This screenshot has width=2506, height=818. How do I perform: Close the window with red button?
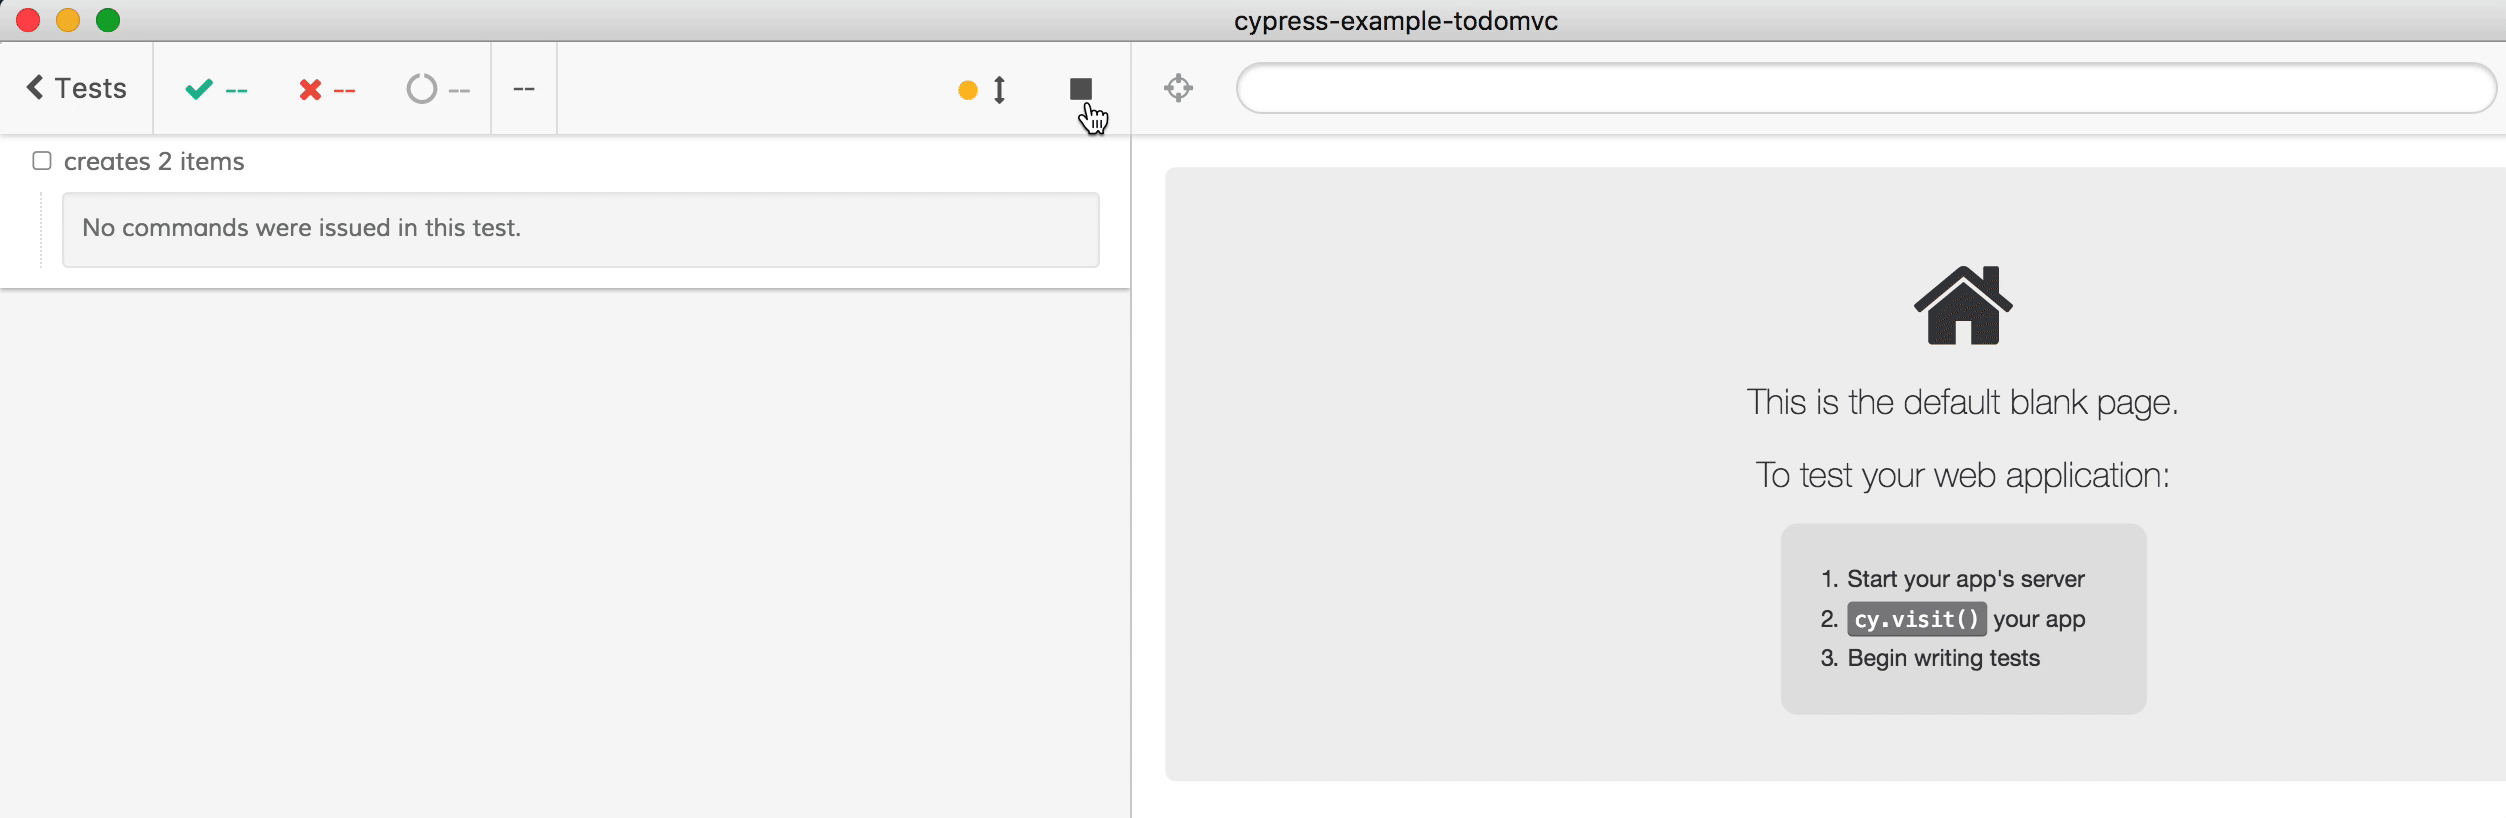click(28, 20)
